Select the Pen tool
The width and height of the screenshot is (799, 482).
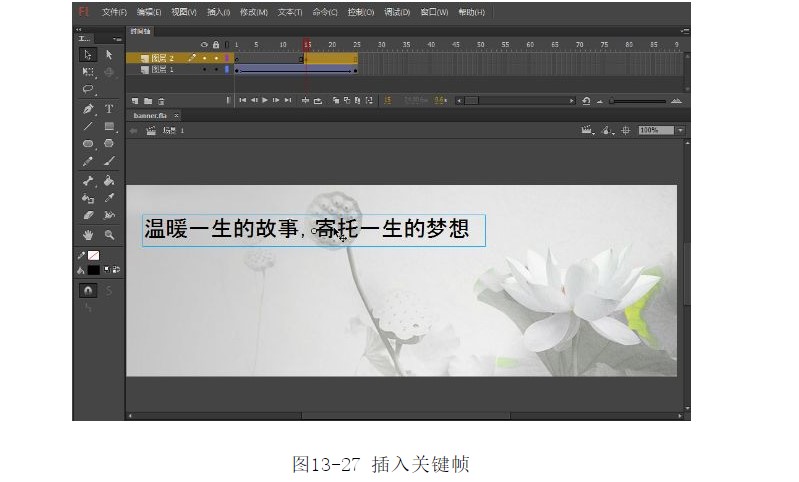pos(88,108)
